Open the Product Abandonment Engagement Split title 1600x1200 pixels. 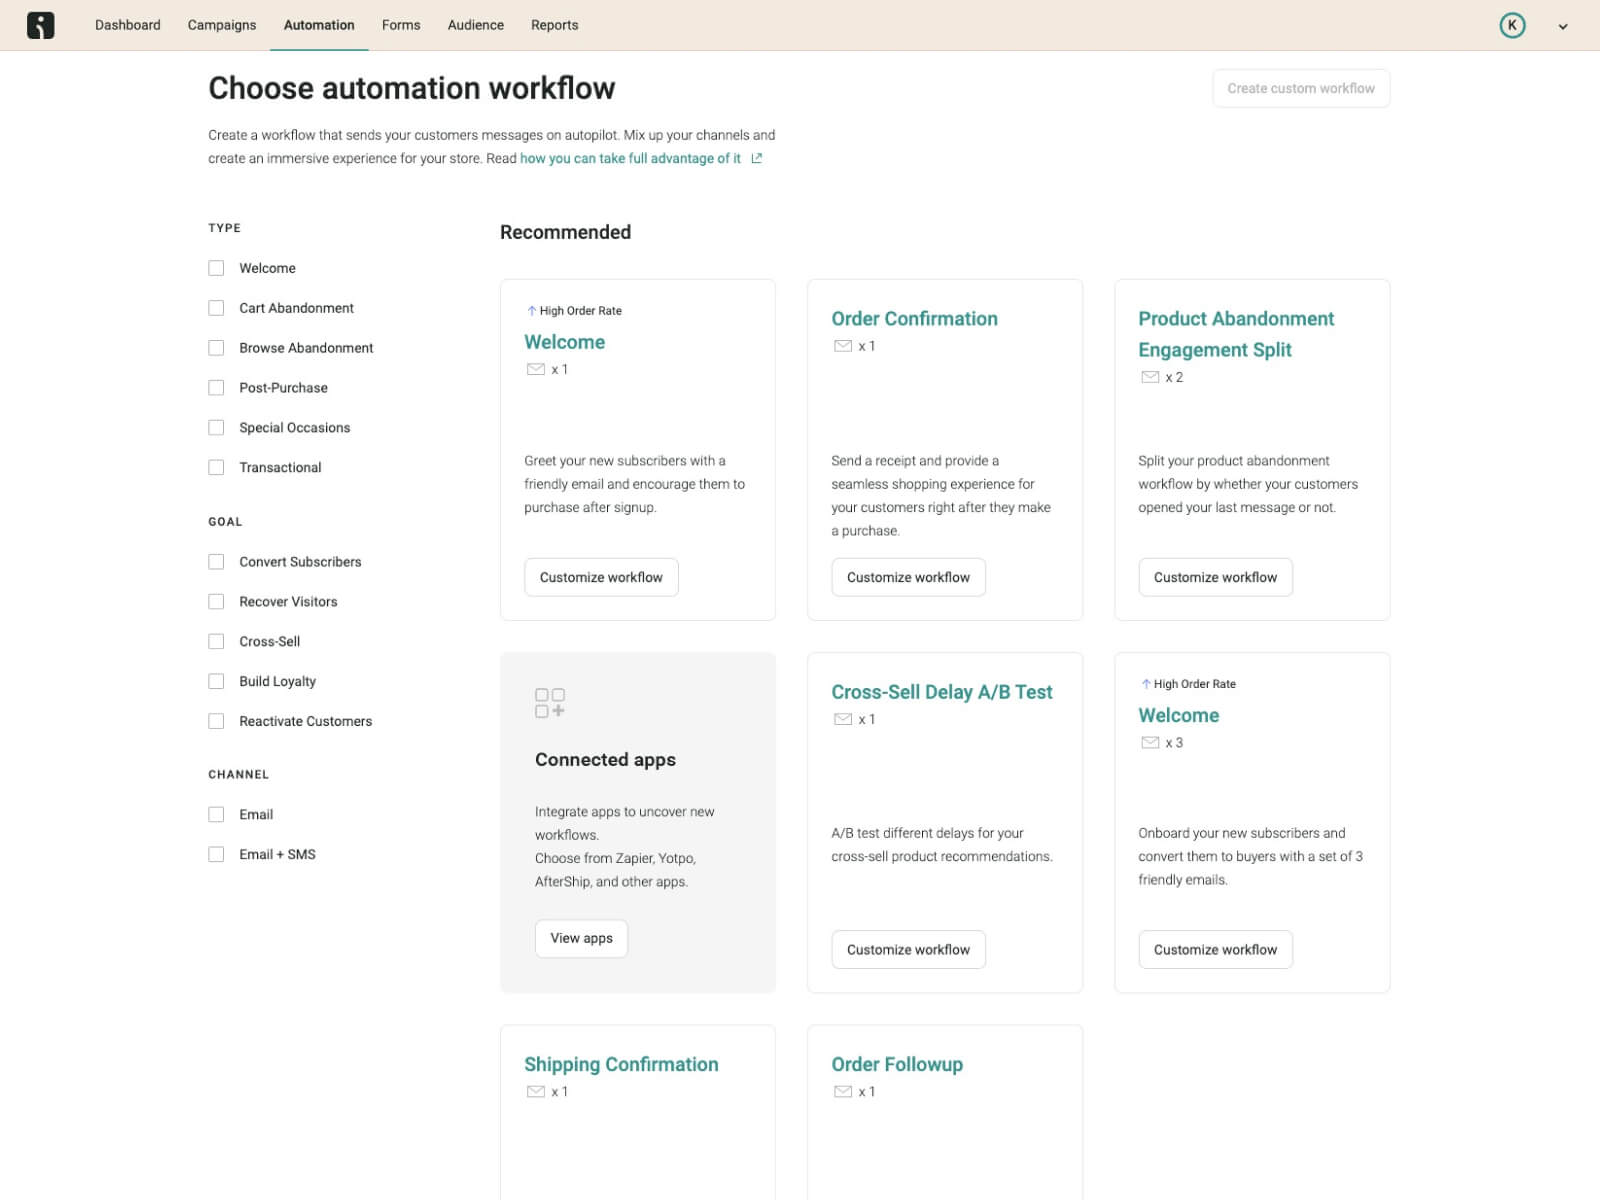(x=1236, y=334)
